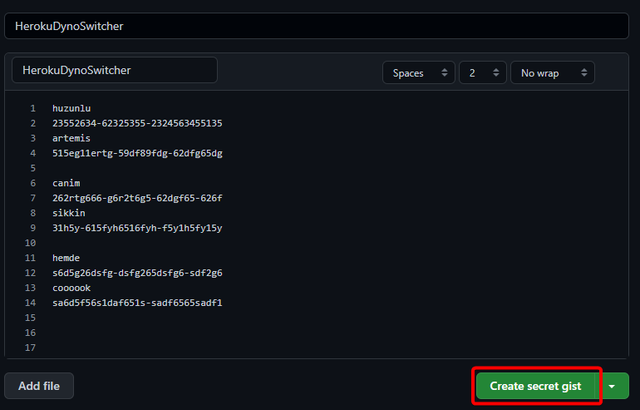
Task: Place cursor on the 'canim' line
Action: [x=66, y=183]
